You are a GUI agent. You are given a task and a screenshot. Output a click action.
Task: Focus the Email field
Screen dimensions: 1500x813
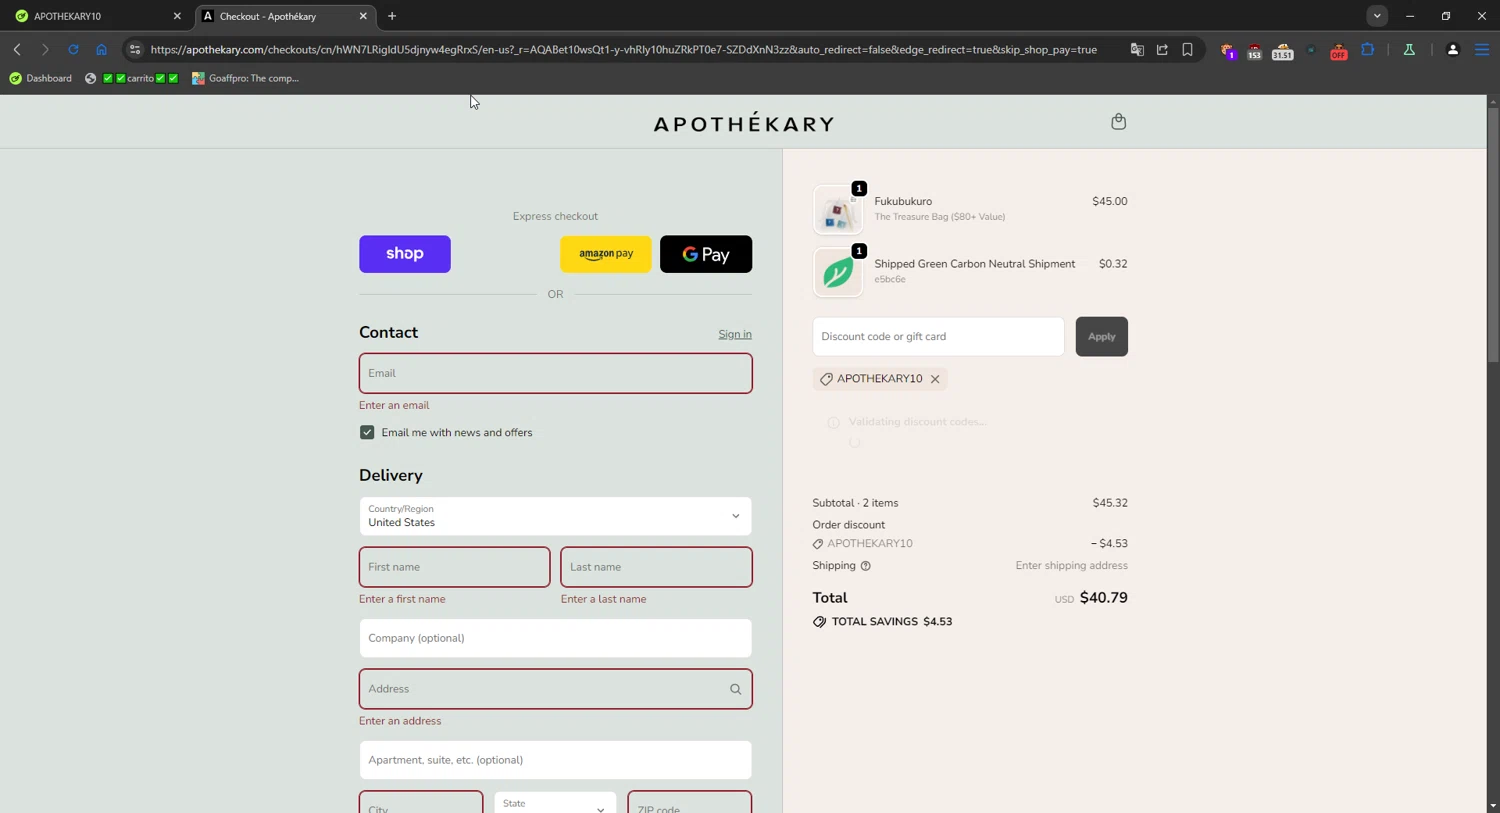click(555, 373)
